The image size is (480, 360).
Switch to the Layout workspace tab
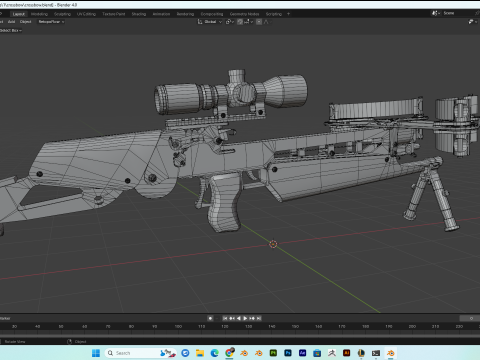pyautogui.click(x=19, y=14)
